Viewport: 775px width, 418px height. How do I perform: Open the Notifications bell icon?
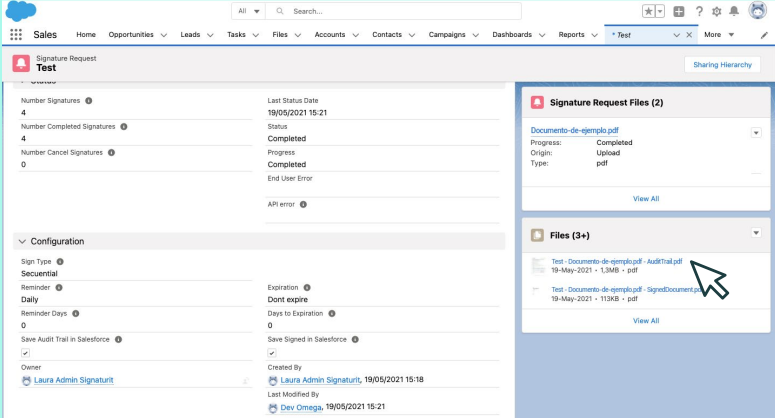(x=734, y=11)
